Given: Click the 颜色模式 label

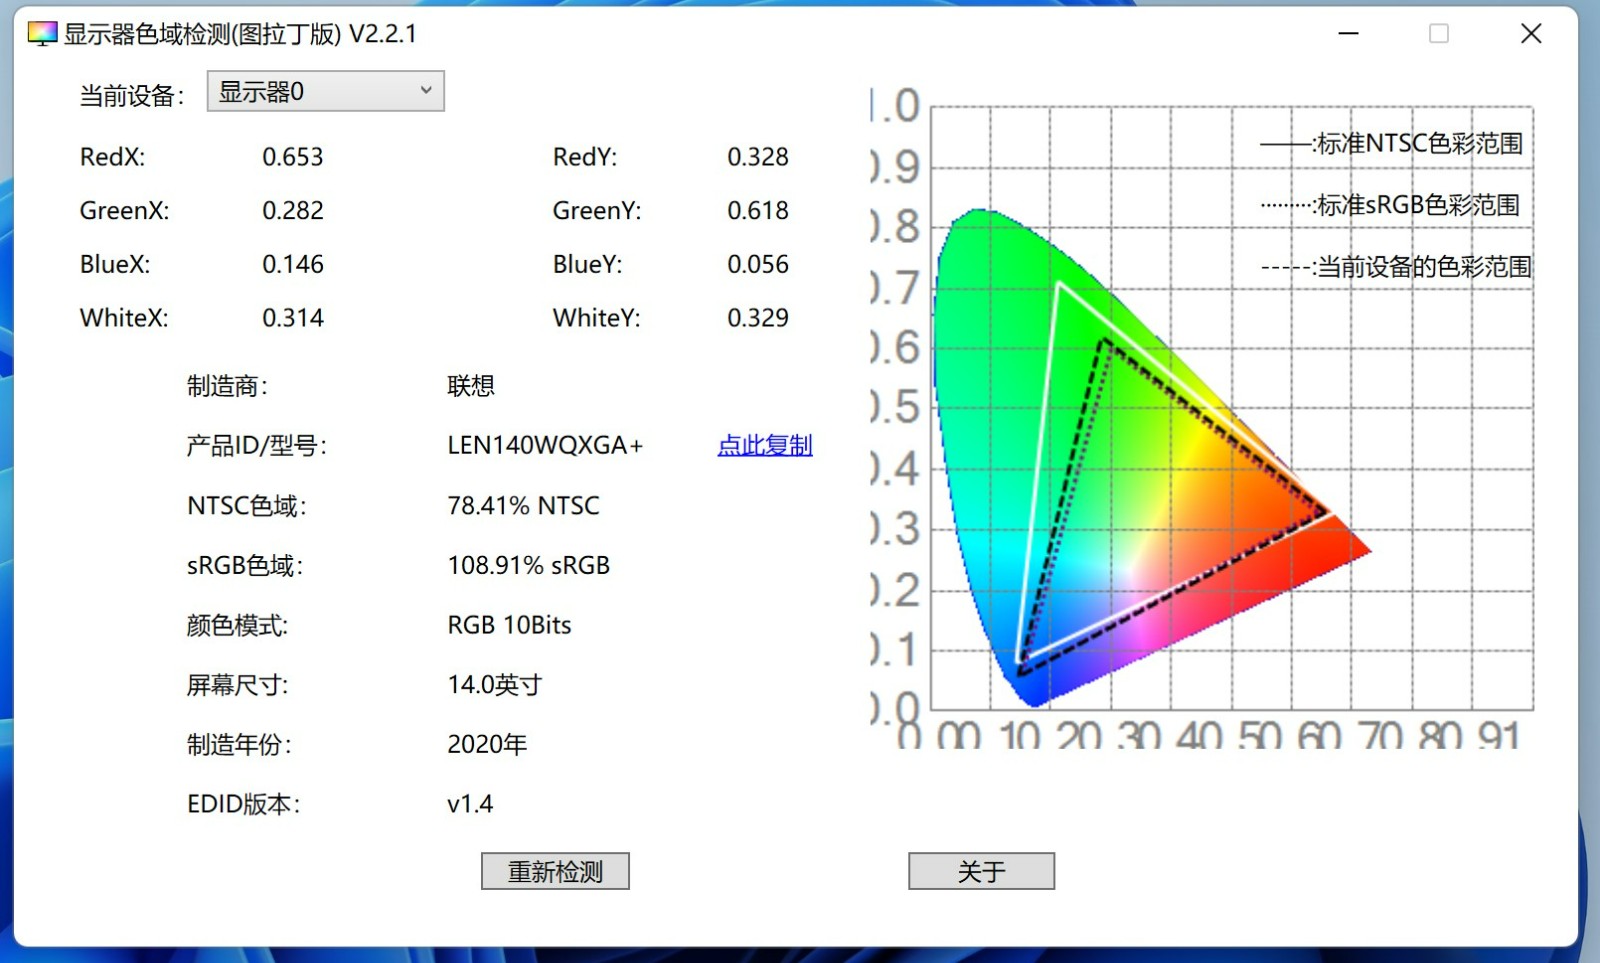Looking at the screenshot, I should click(237, 626).
